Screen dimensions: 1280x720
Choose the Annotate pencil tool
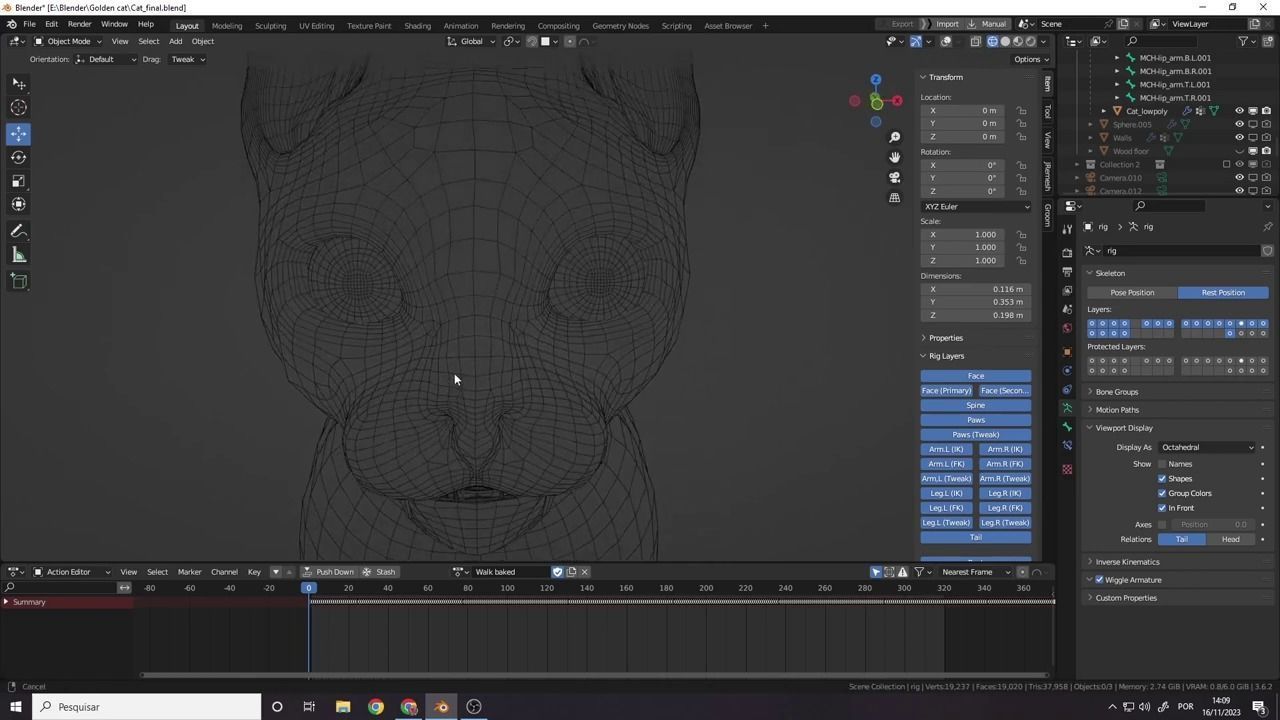19,231
